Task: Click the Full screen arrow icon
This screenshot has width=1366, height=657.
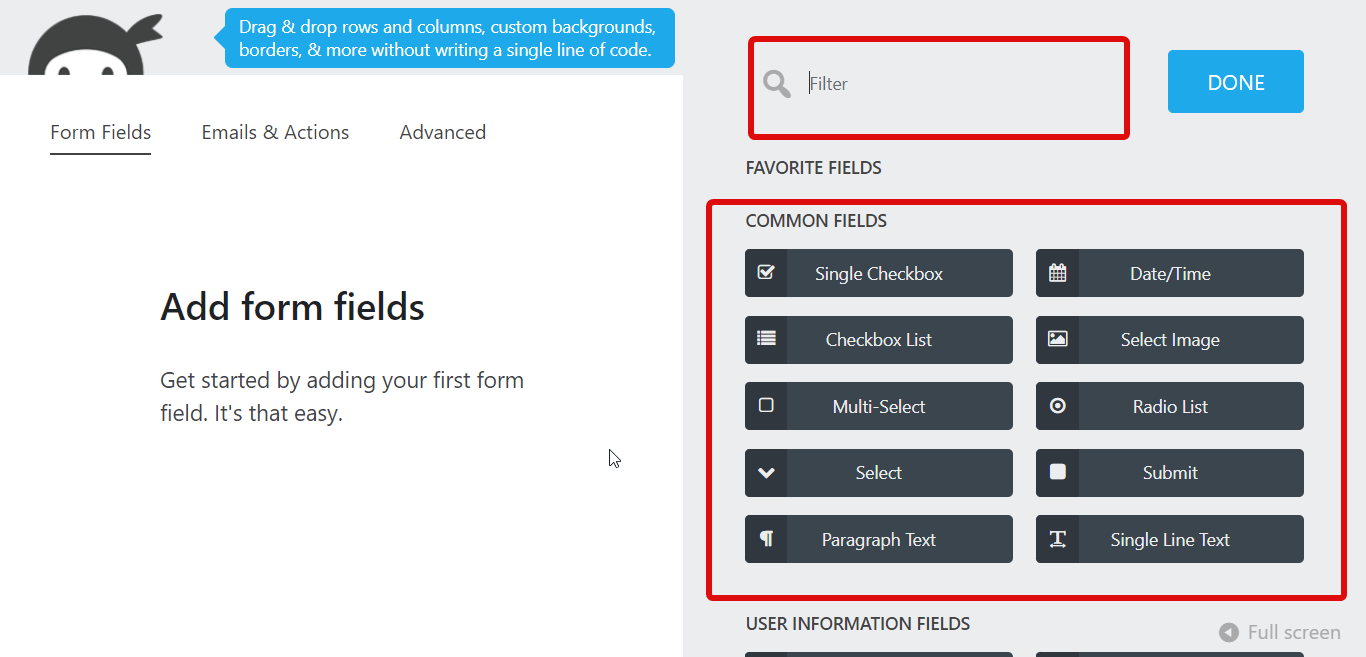Action: click(1229, 632)
